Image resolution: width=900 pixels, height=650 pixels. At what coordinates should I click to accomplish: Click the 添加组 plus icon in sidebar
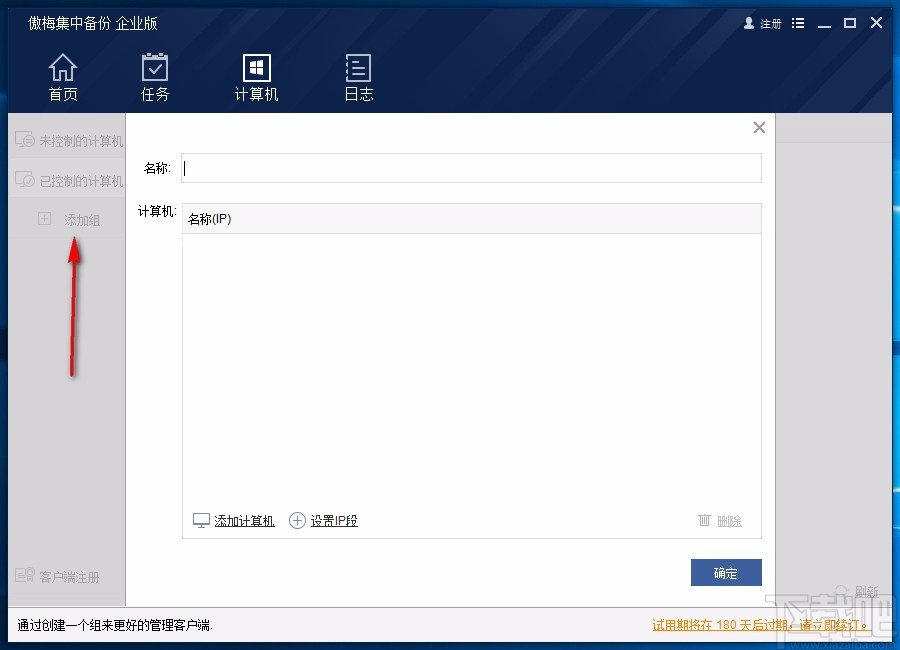click(x=44, y=219)
